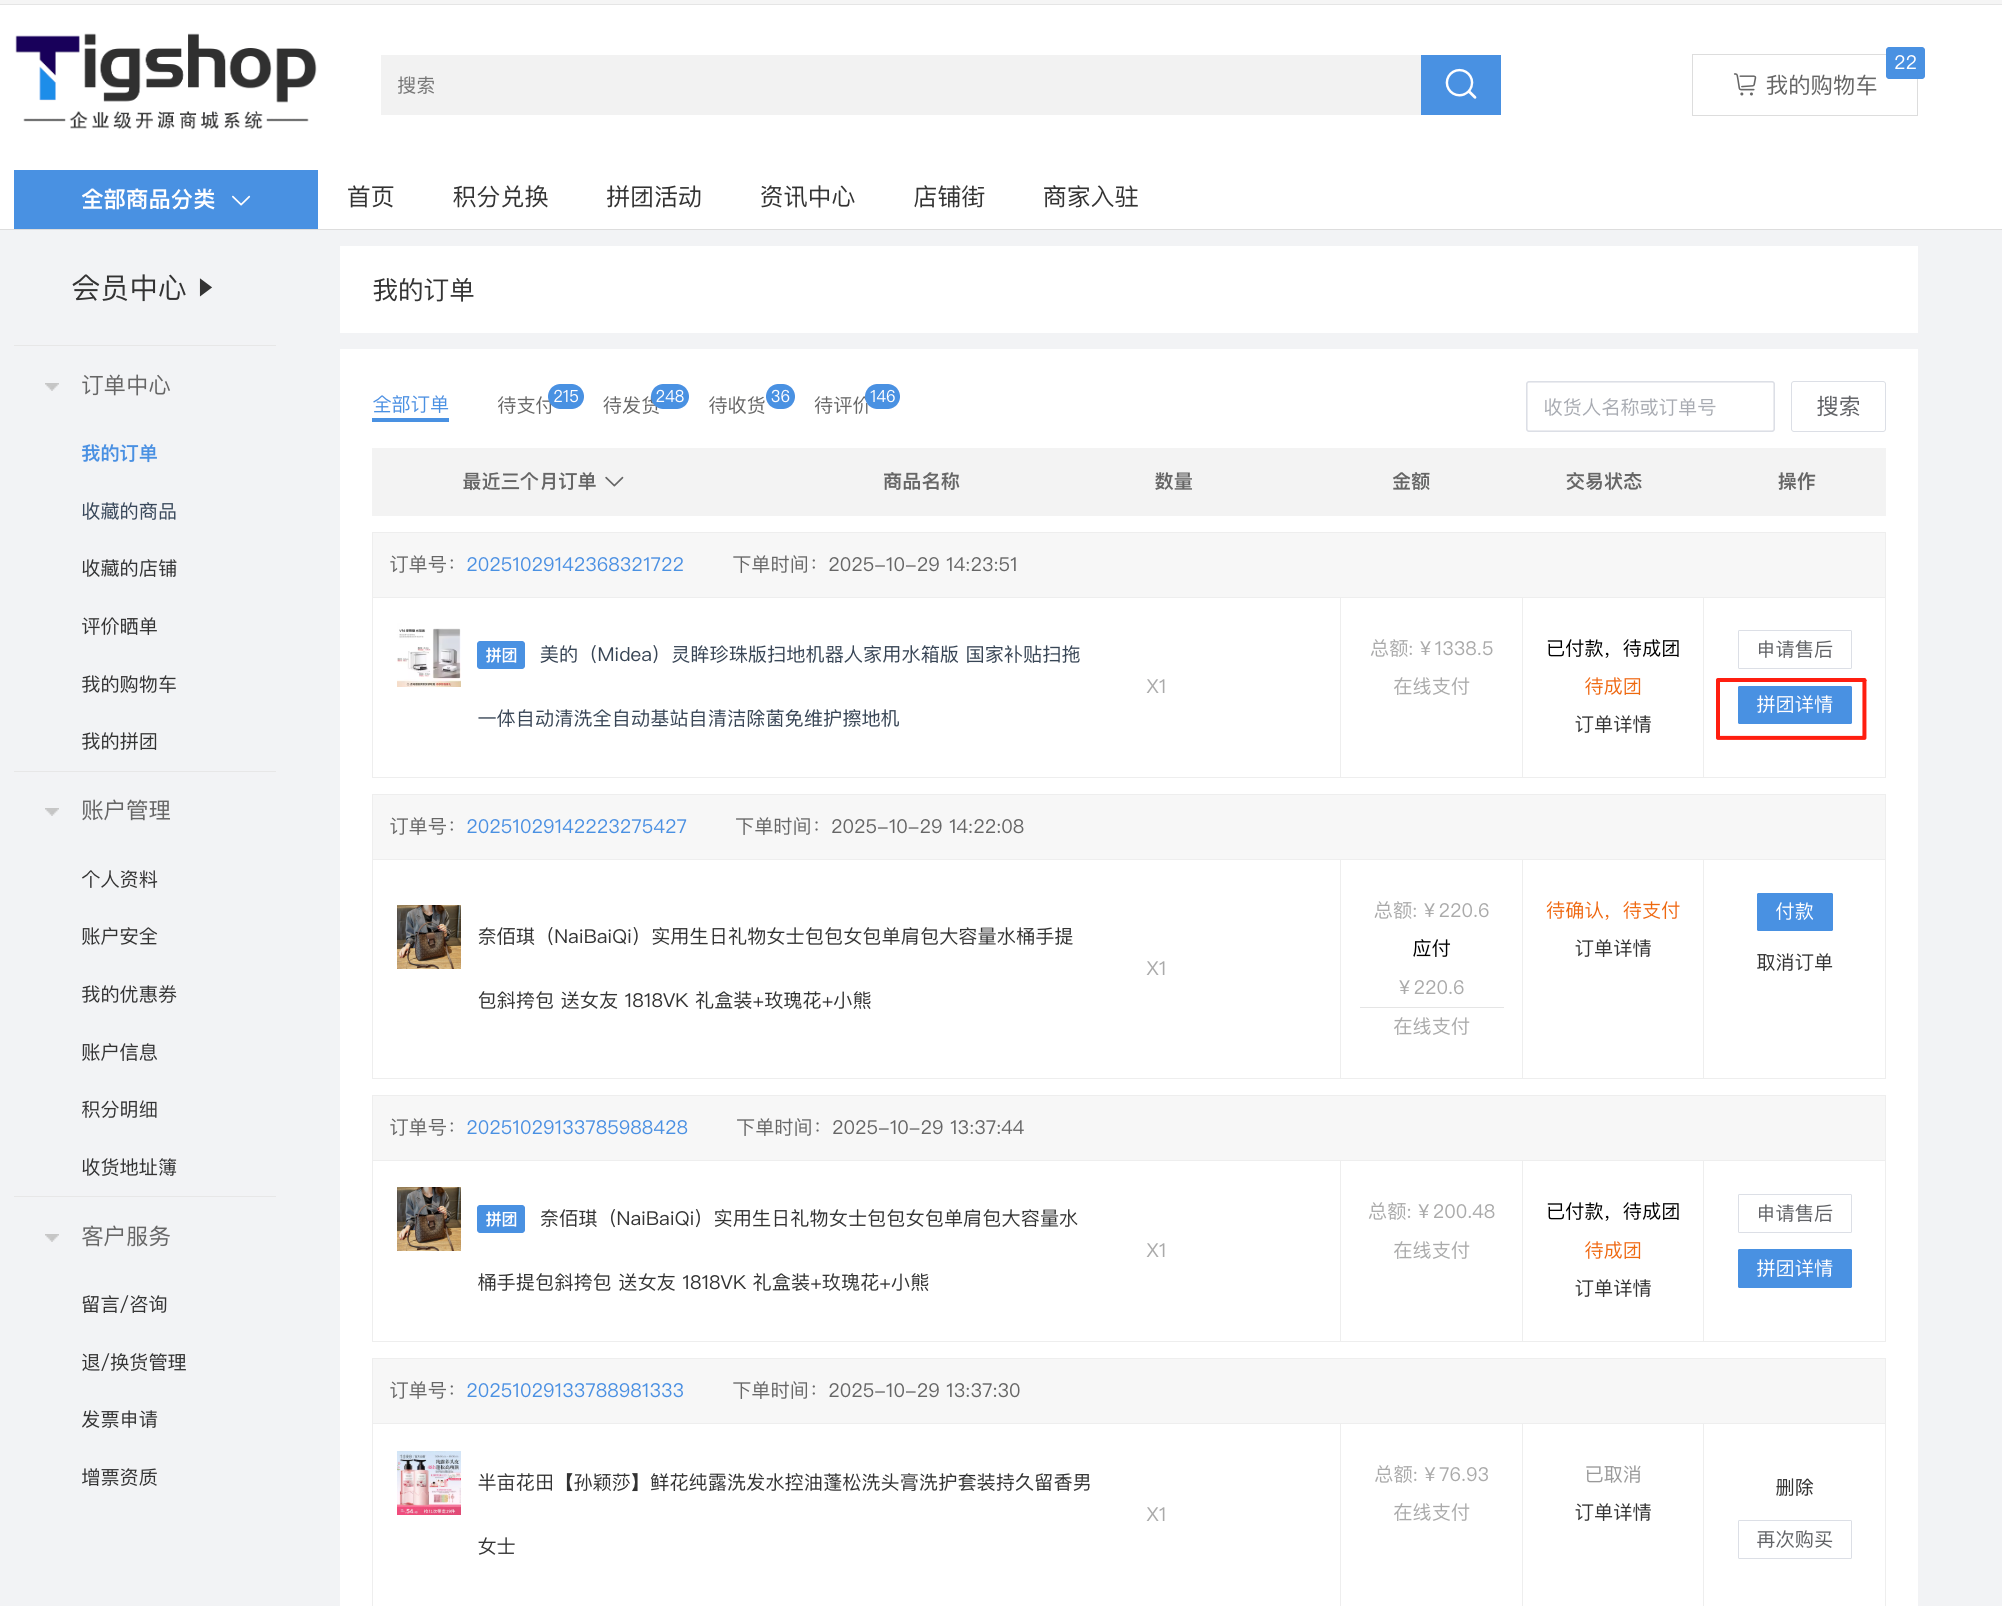The width and height of the screenshot is (2002, 1606).
Task: Expand 全部商品分类 category menu
Action: 165,200
